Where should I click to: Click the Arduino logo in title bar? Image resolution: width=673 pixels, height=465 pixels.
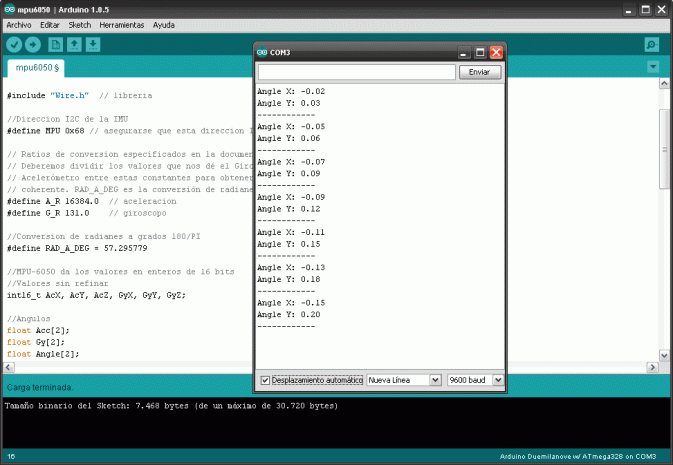[x=9, y=8]
